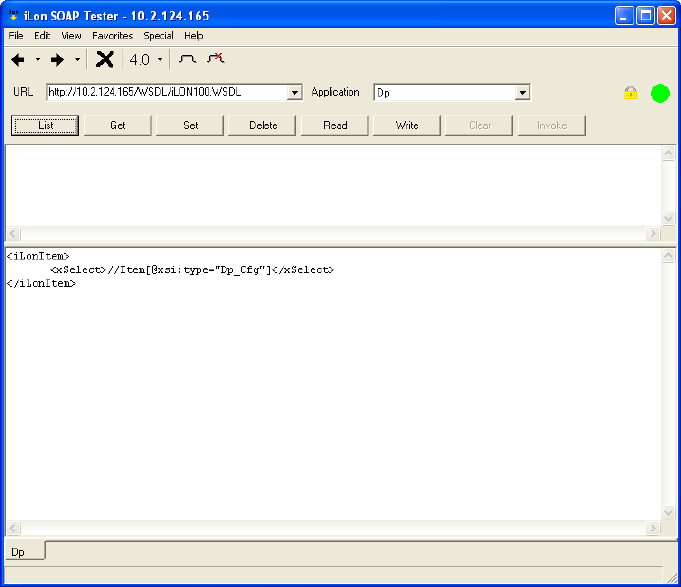681x587 pixels.
Task: Click in the URL input field
Action: pos(167,92)
